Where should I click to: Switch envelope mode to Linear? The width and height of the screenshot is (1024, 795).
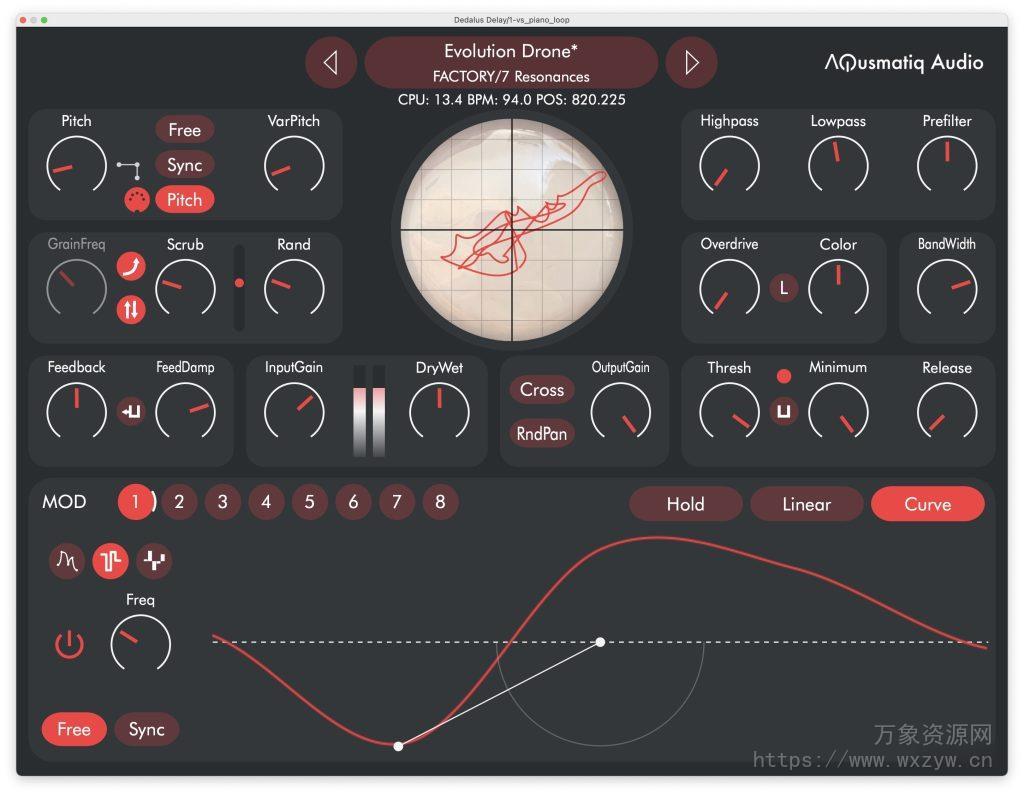[806, 505]
